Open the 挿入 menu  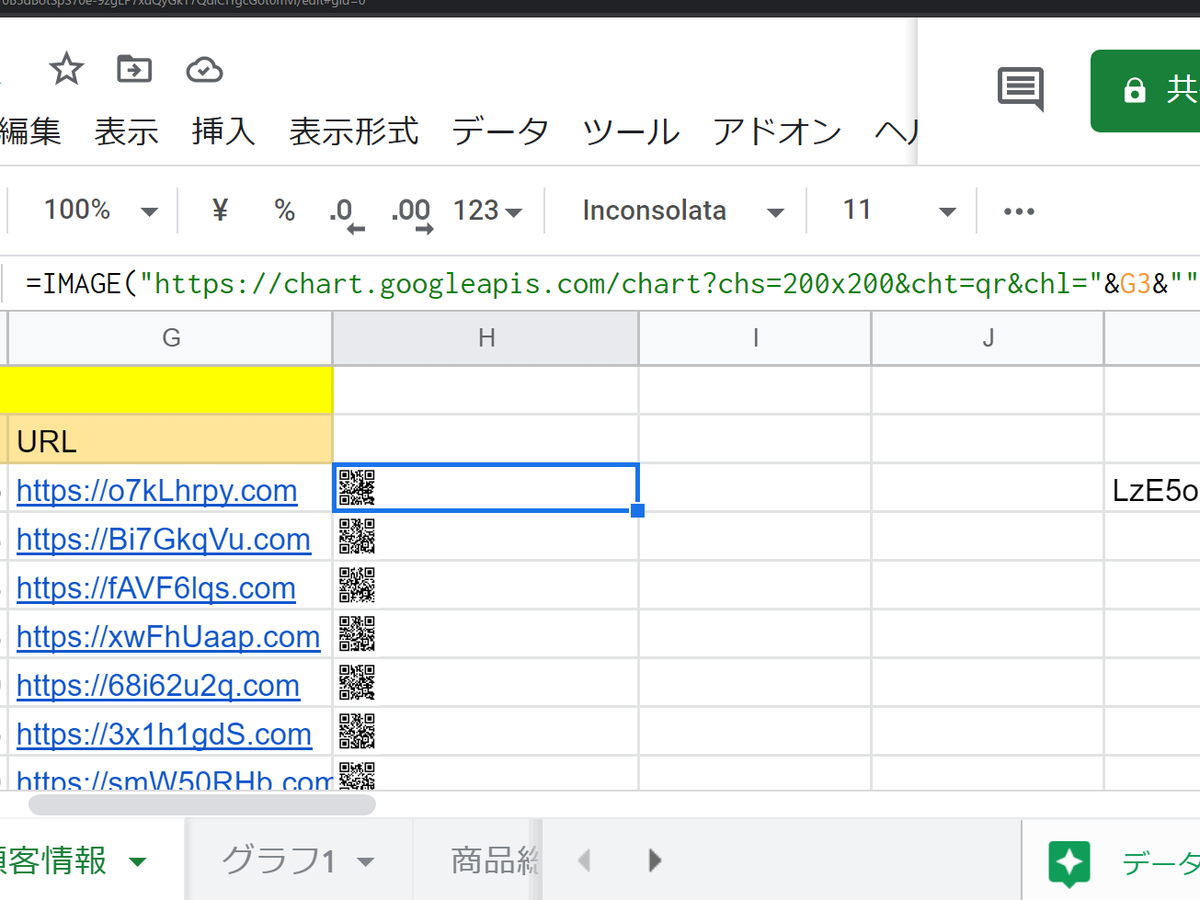coord(224,131)
